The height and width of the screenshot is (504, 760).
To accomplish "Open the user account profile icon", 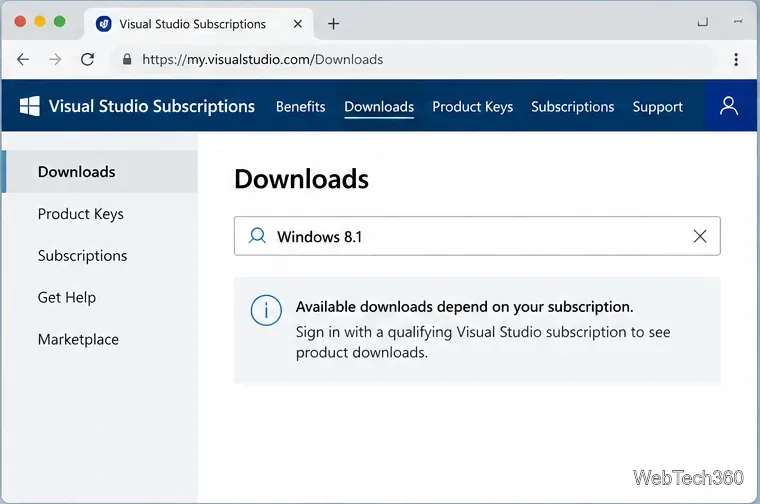I will coord(728,106).
